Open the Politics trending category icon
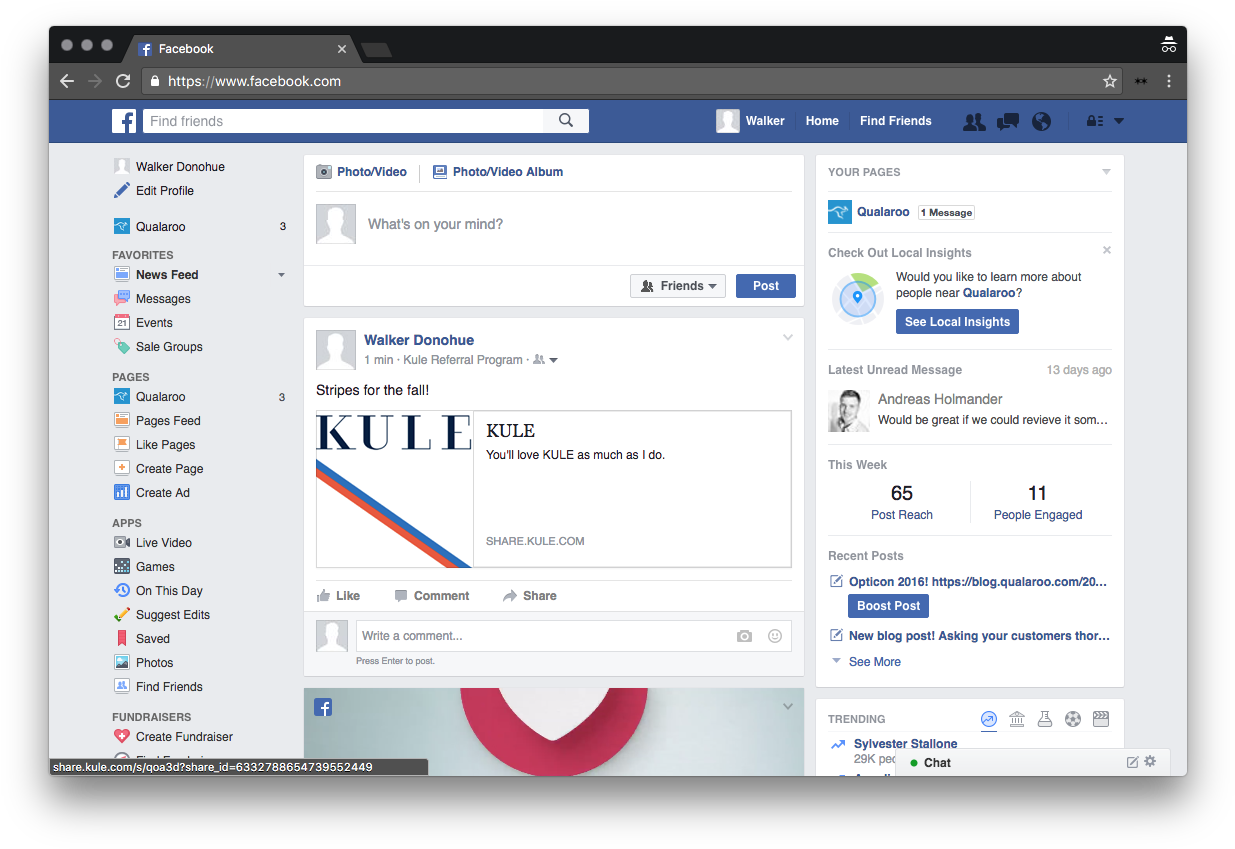This screenshot has height=849, width=1235. tap(1017, 718)
